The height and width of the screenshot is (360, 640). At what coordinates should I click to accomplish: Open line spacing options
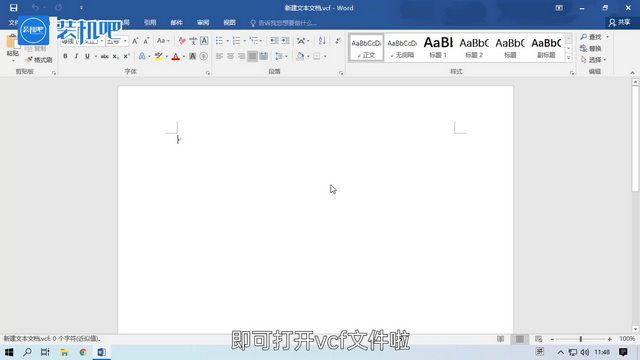(281, 56)
